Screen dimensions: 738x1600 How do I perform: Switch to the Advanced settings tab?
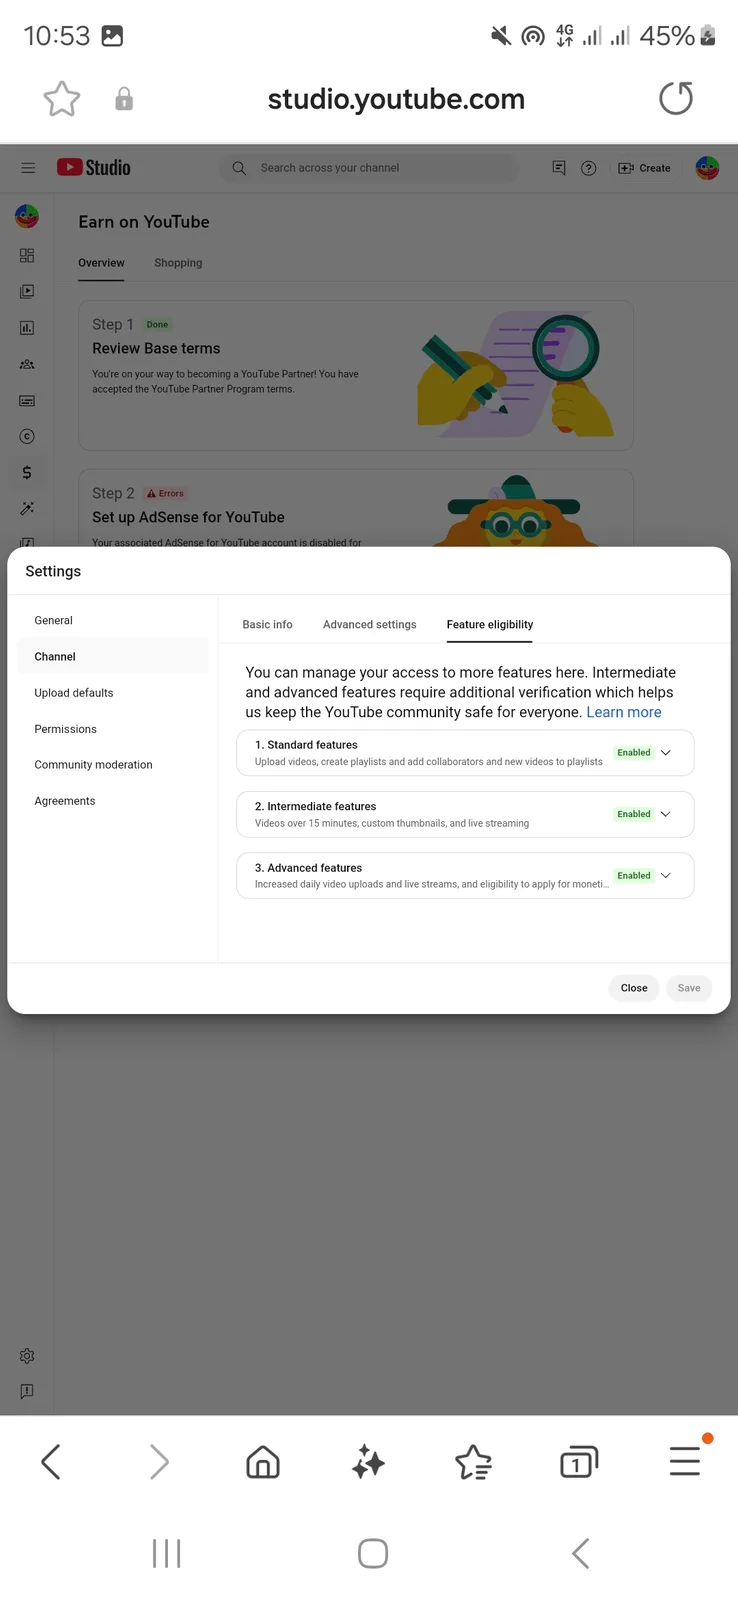[x=369, y=624]
